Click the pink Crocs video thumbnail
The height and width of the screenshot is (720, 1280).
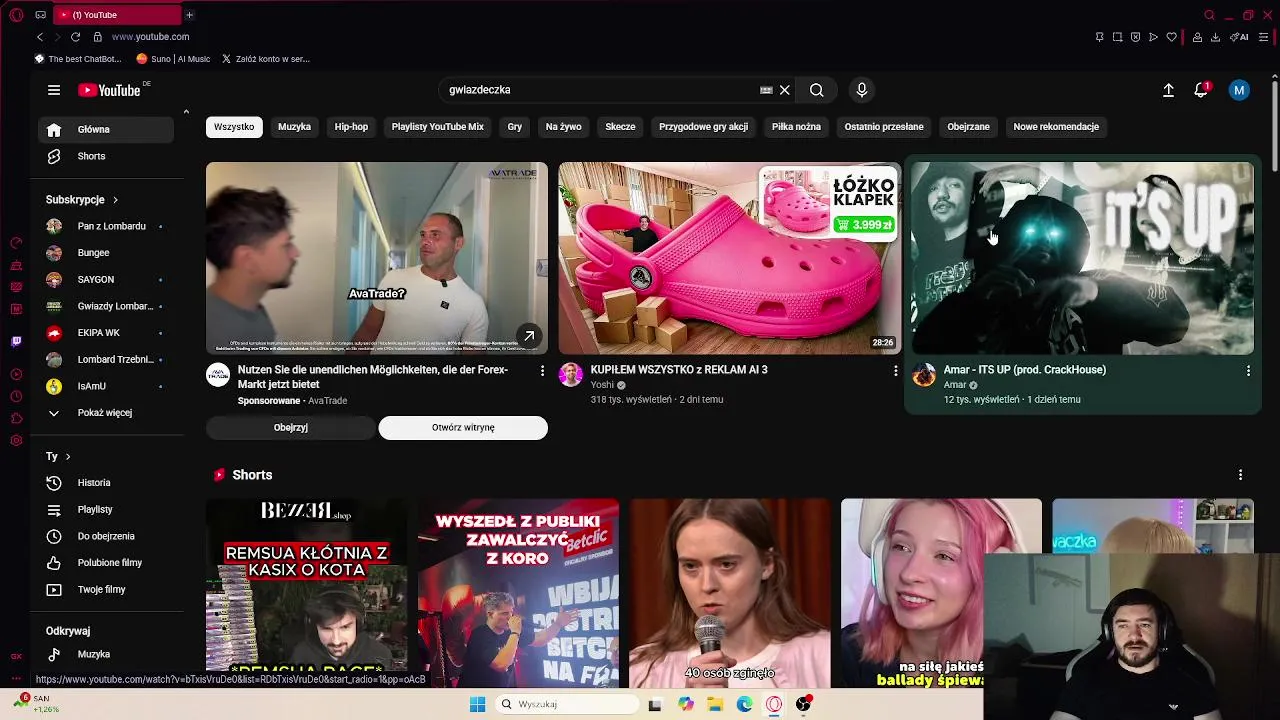pos(730,258)
